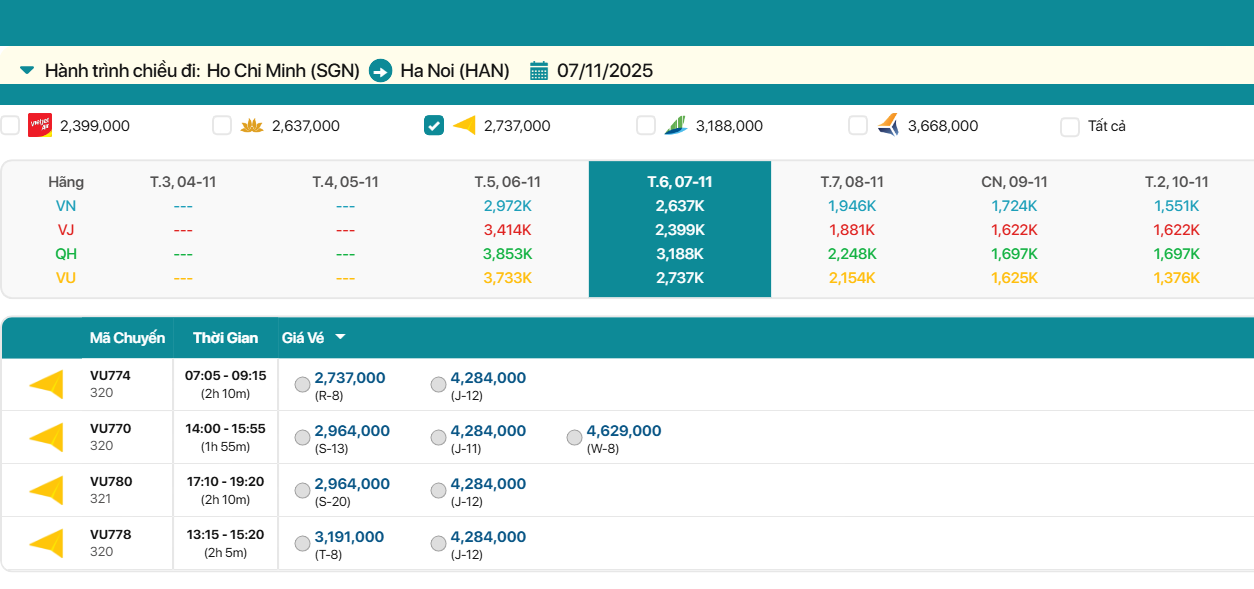Collapse the "Hành trình chiều đi" section arrow

pos(27,71)
